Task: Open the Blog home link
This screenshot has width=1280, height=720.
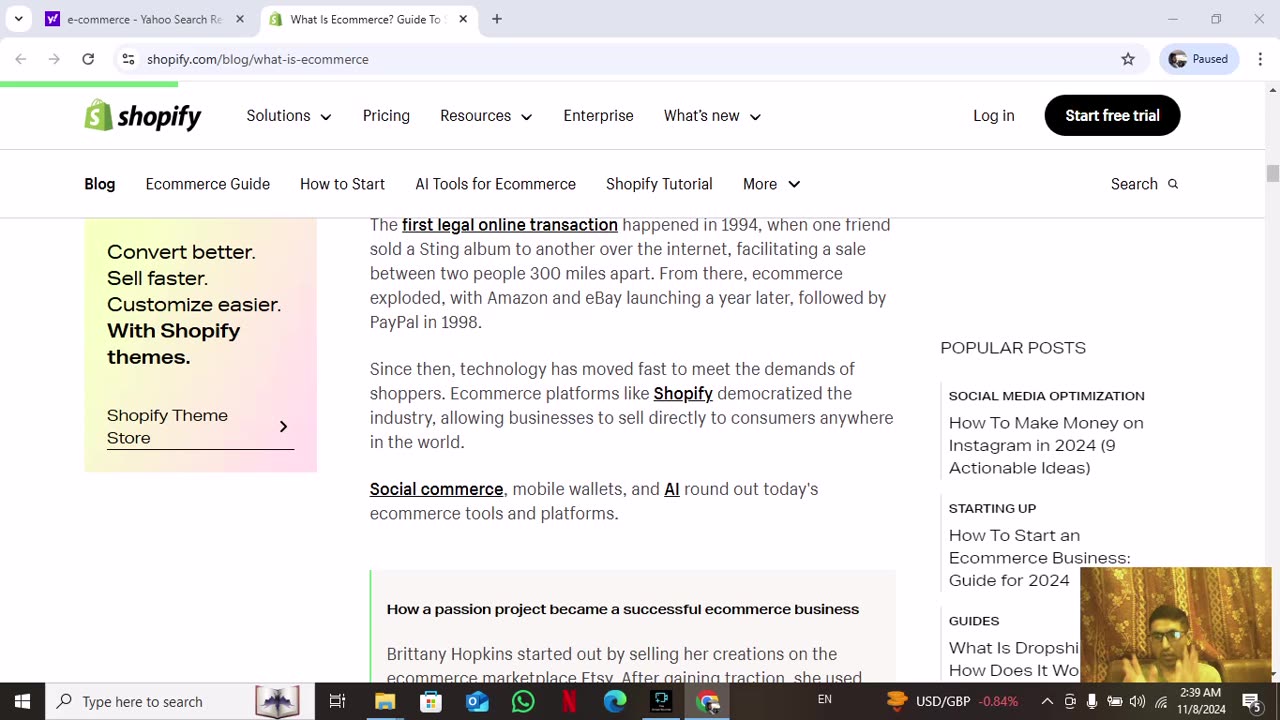Action: [x=99, y=184]
